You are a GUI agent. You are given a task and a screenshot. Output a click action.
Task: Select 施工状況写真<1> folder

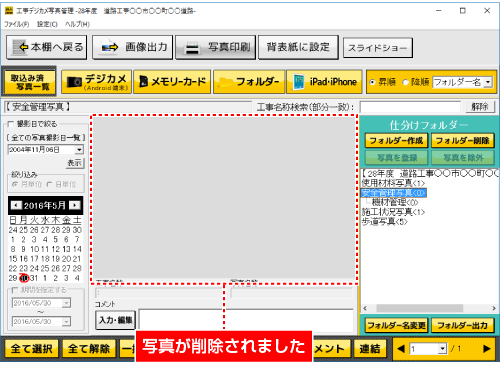[393, 212]
